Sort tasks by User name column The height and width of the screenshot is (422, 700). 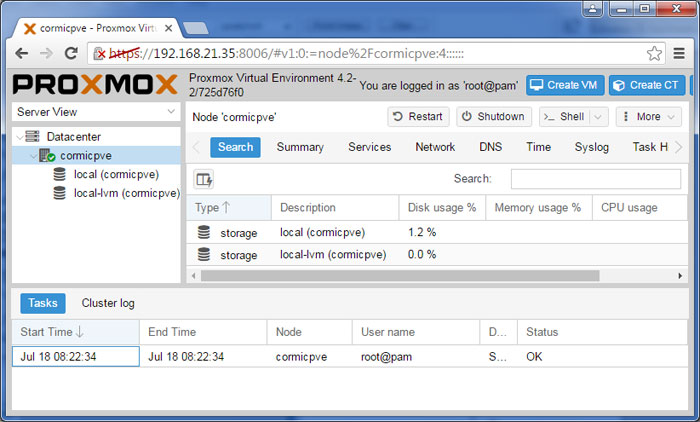416,332
